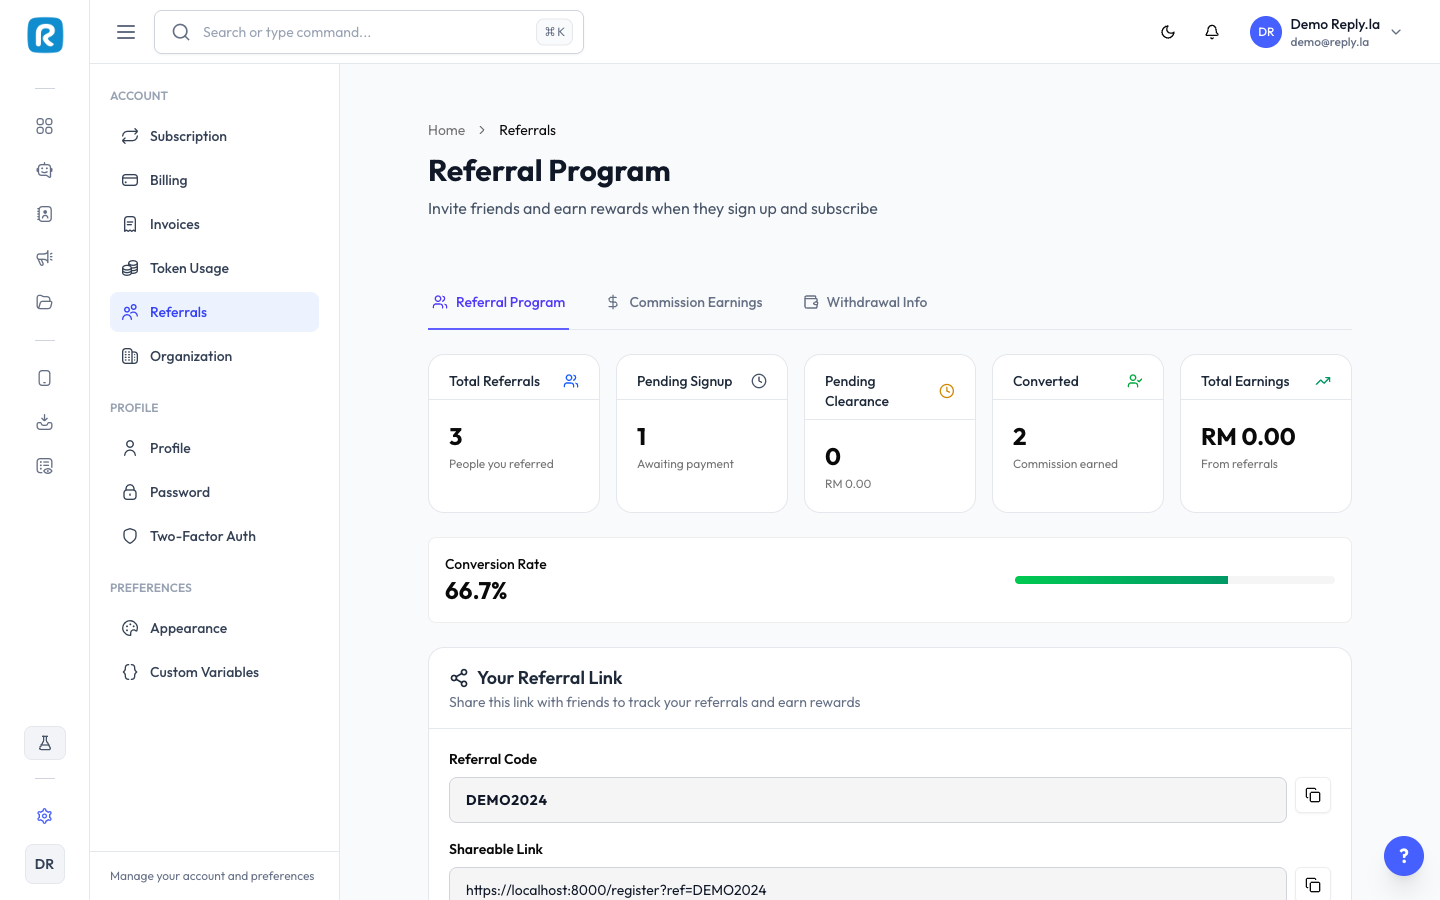
Task: Click the Shareable Link field
Action: (868, 884)
